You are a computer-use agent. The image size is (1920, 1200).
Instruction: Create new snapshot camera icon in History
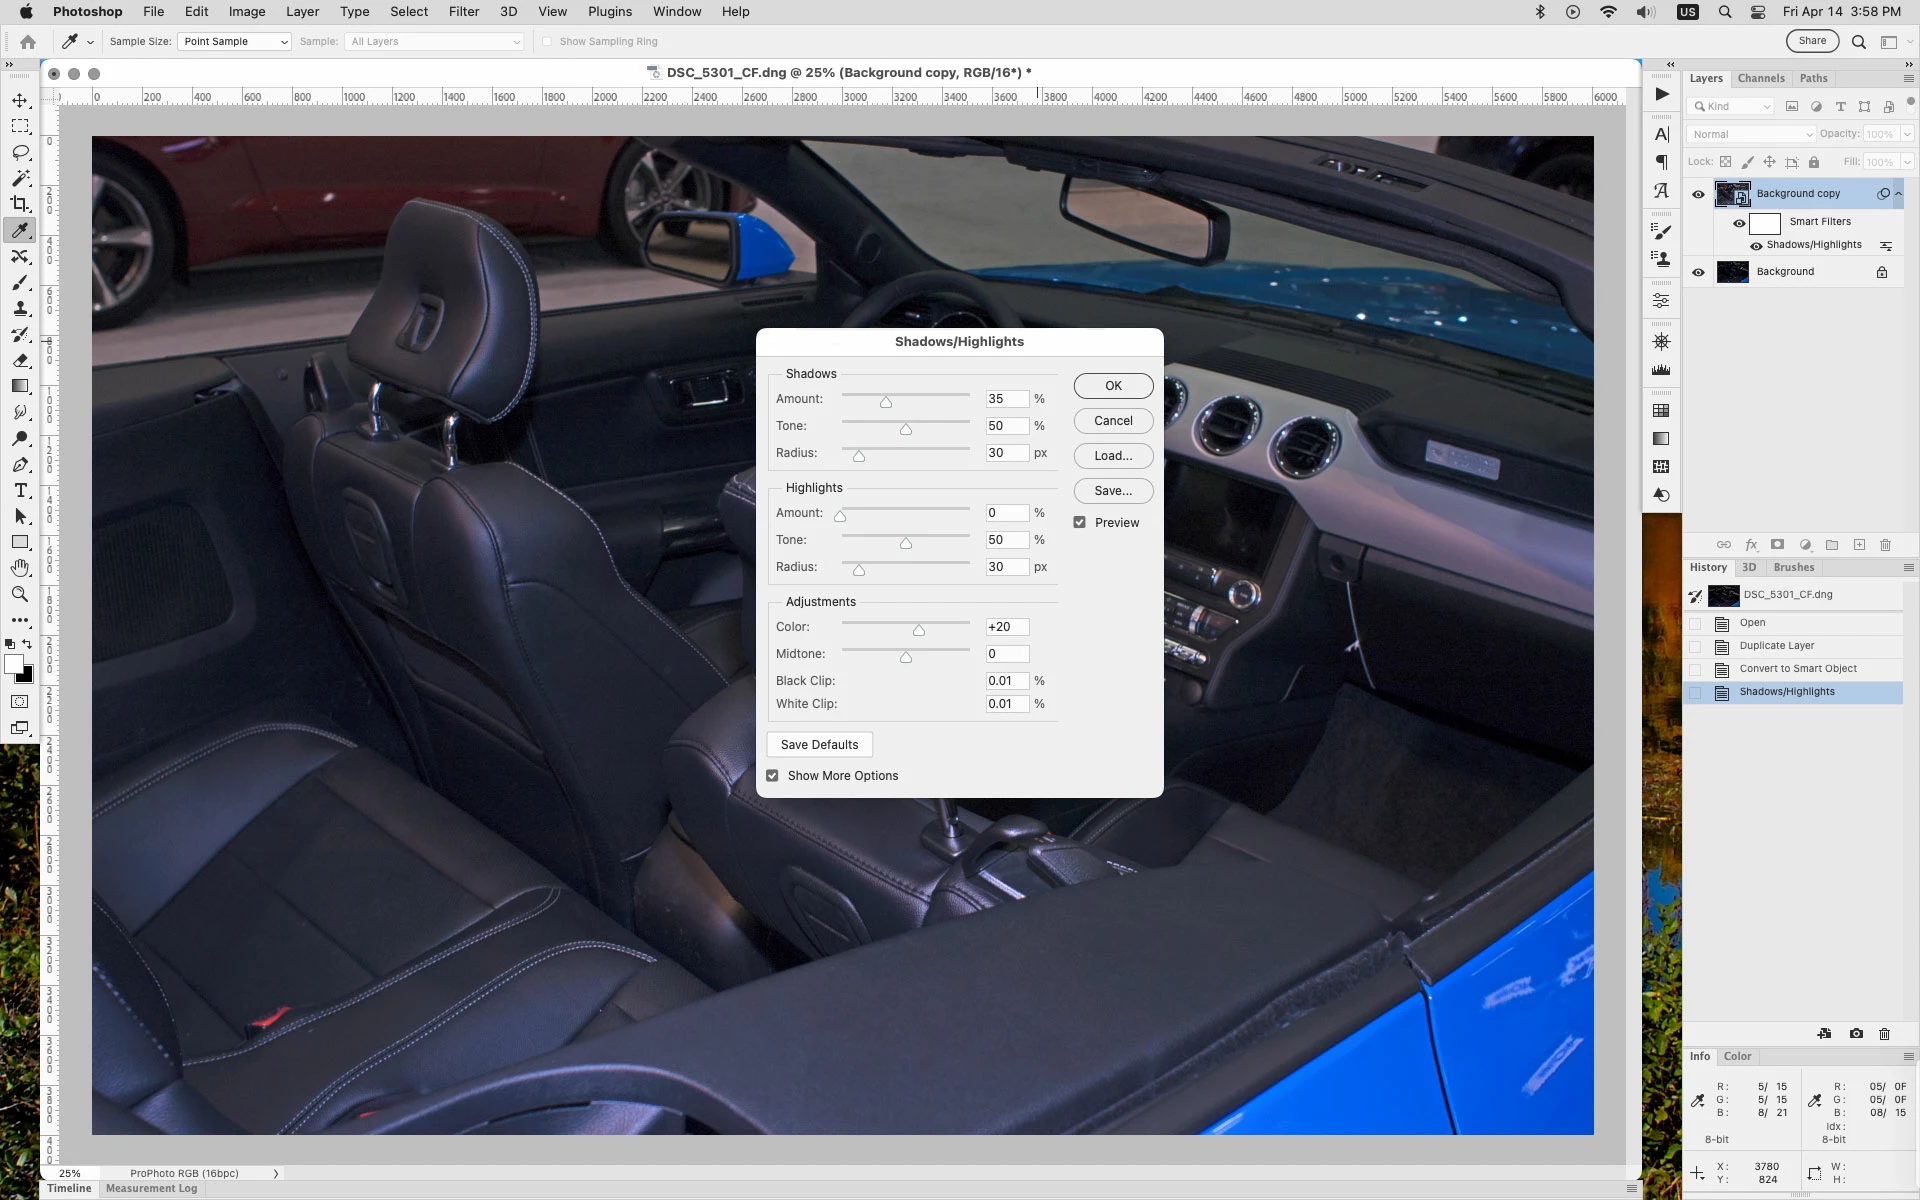tap(1856, 1034)
